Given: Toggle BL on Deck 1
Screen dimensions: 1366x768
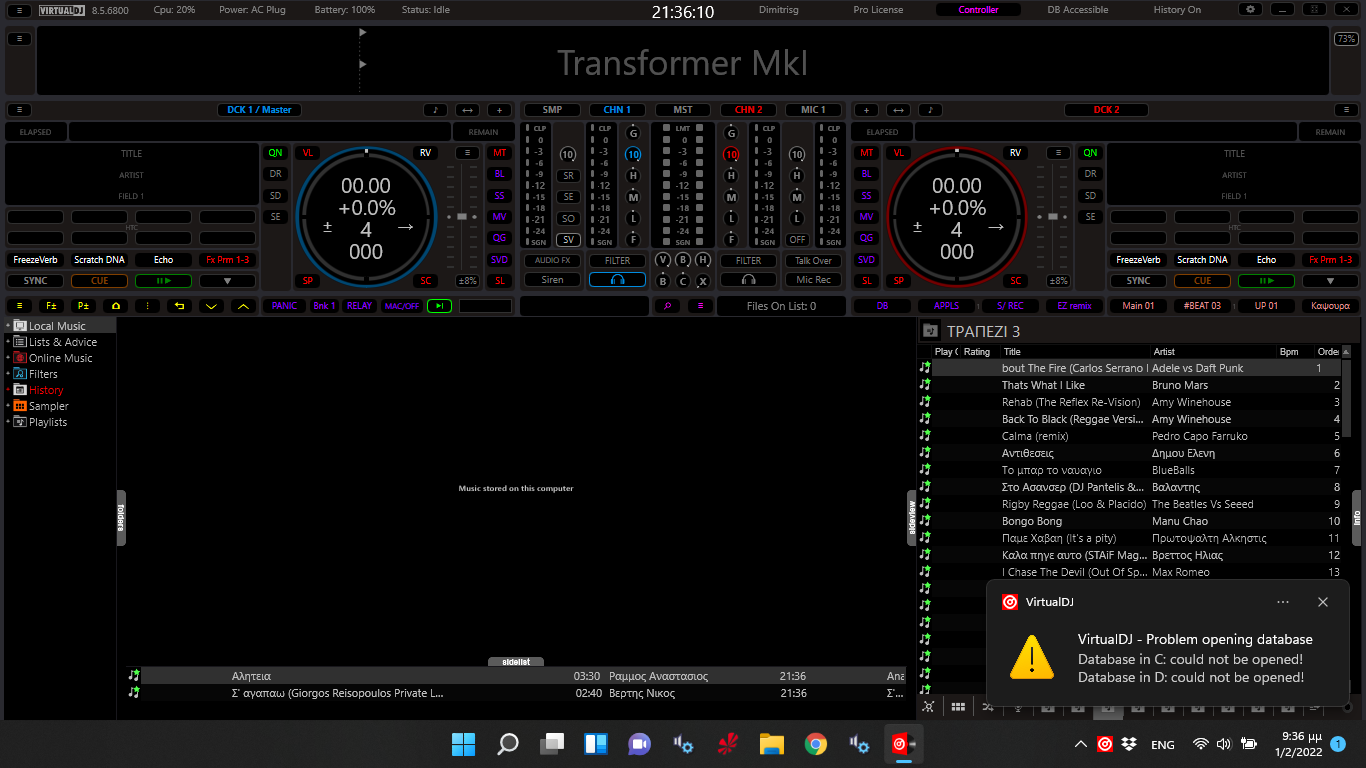Looking at the screenshot, I should (x=499, y=174).
